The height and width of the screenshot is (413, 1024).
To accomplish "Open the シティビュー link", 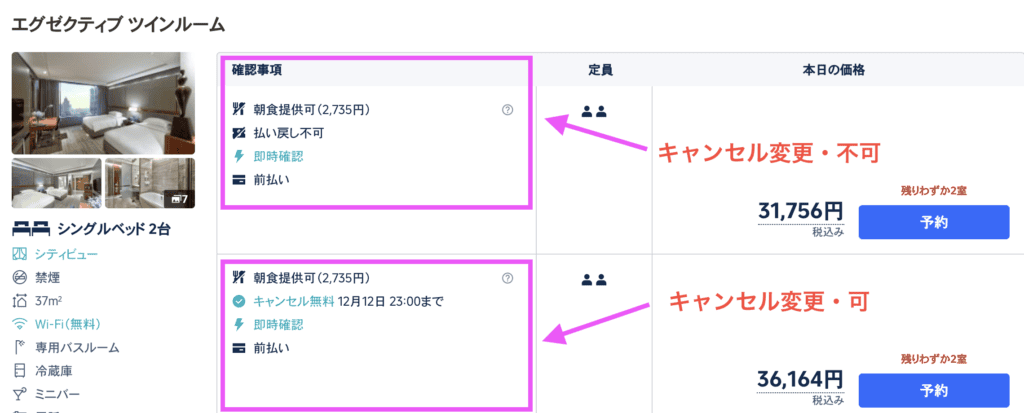I will [x=65, y=254].
